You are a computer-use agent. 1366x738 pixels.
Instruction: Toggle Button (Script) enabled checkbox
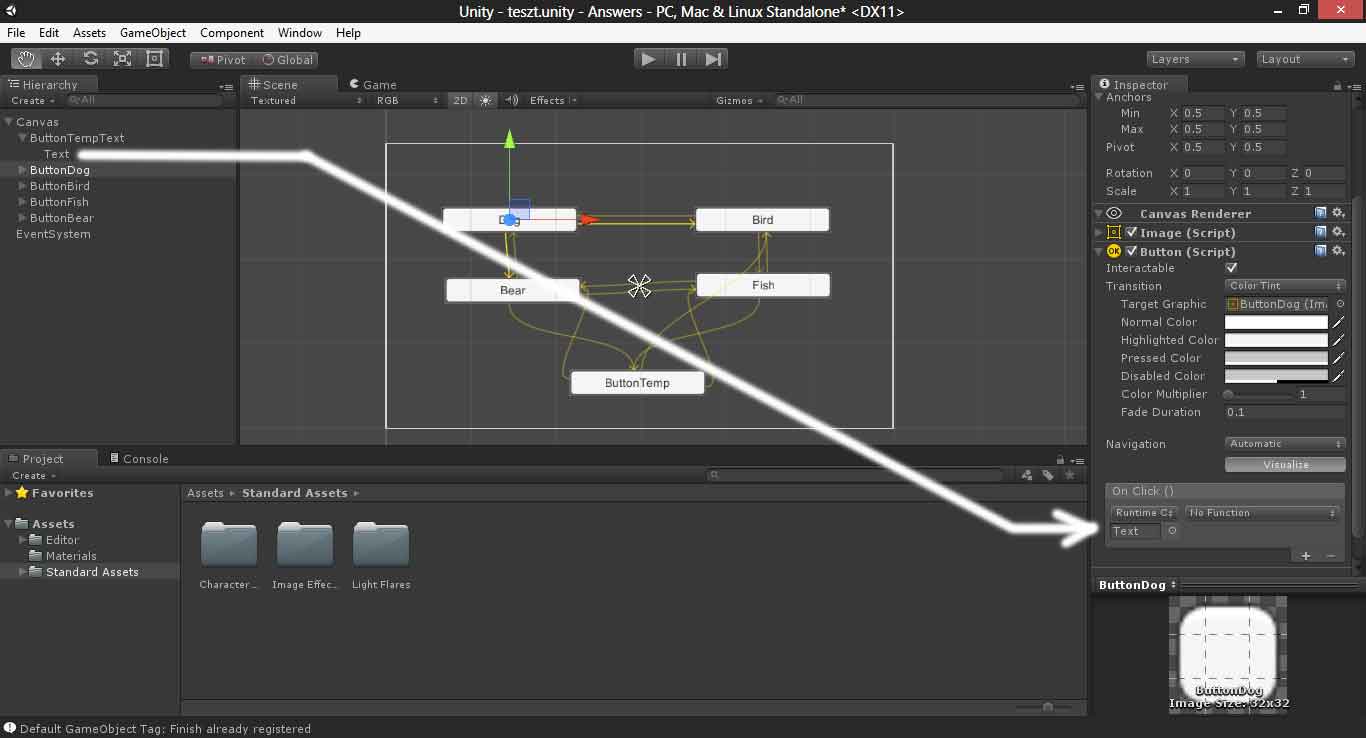pos(1131,251)
